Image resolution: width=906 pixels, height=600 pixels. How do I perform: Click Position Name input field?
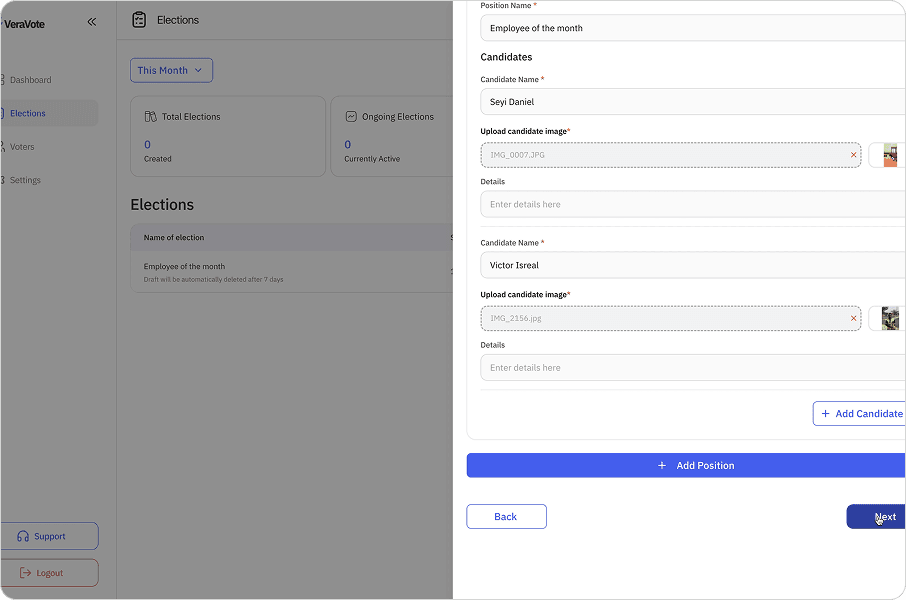tap(690, 28)
